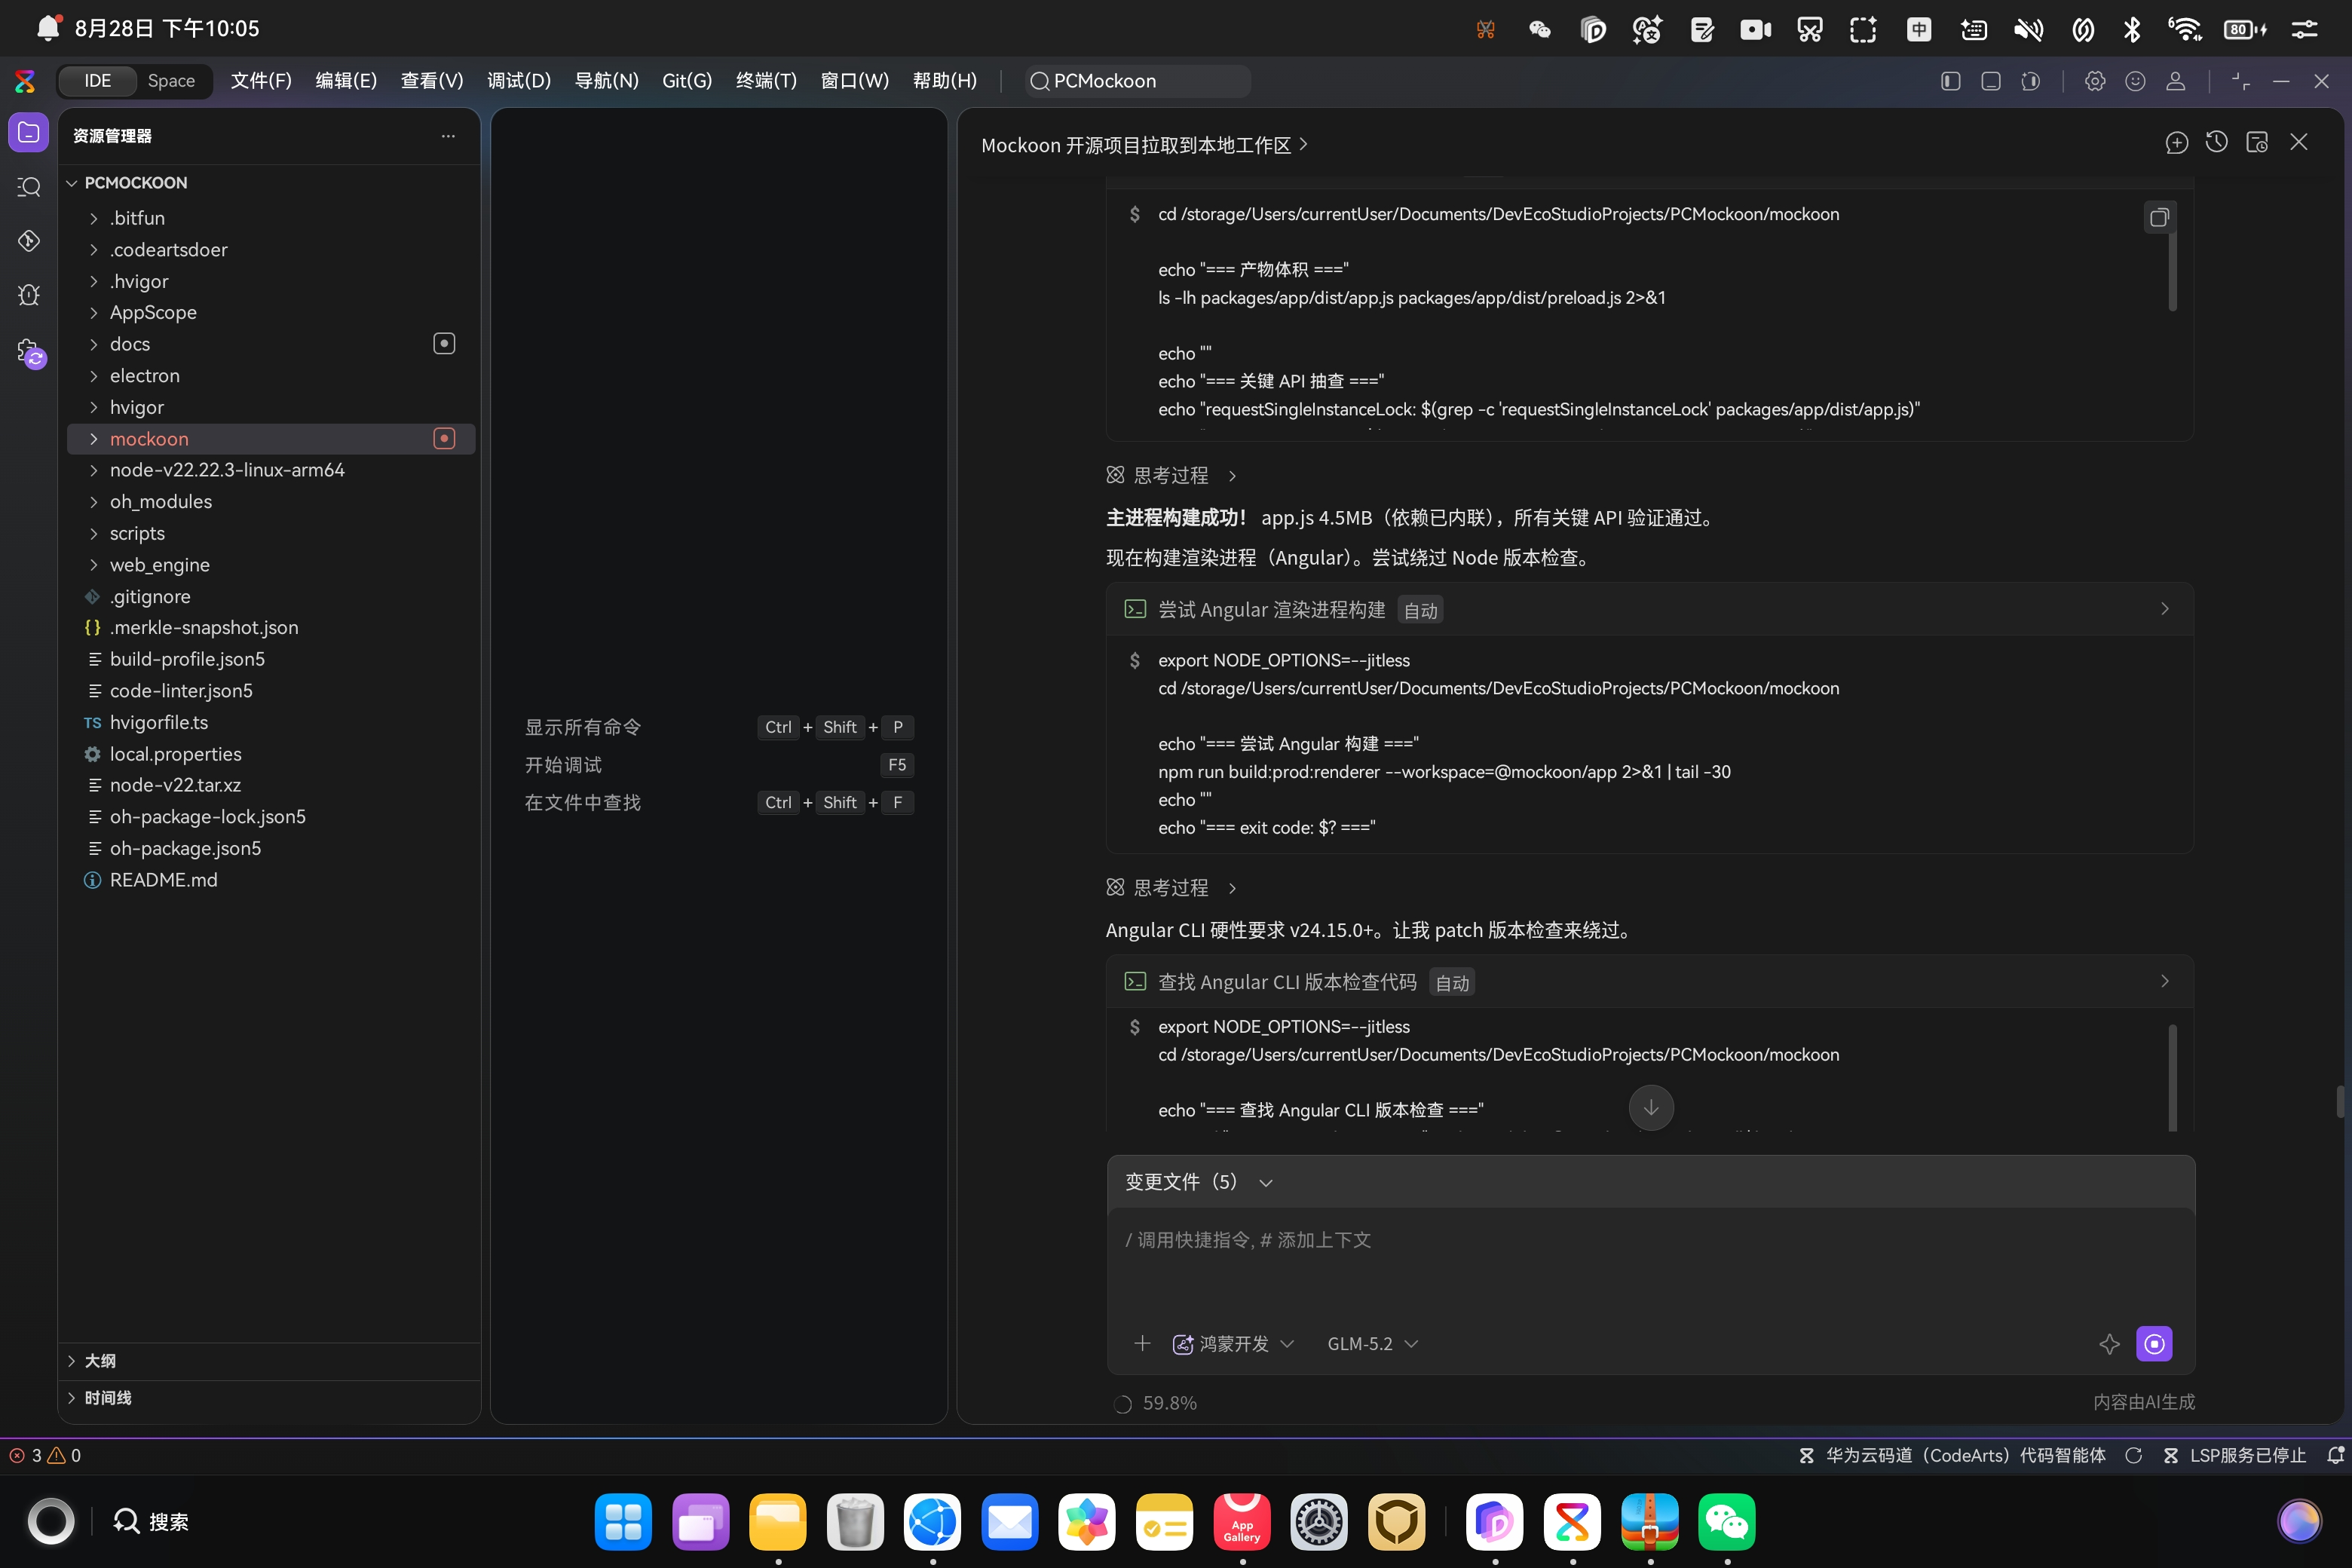
Task: Click the 59.8% context usage indicator
Action: coord(1157,1403)
